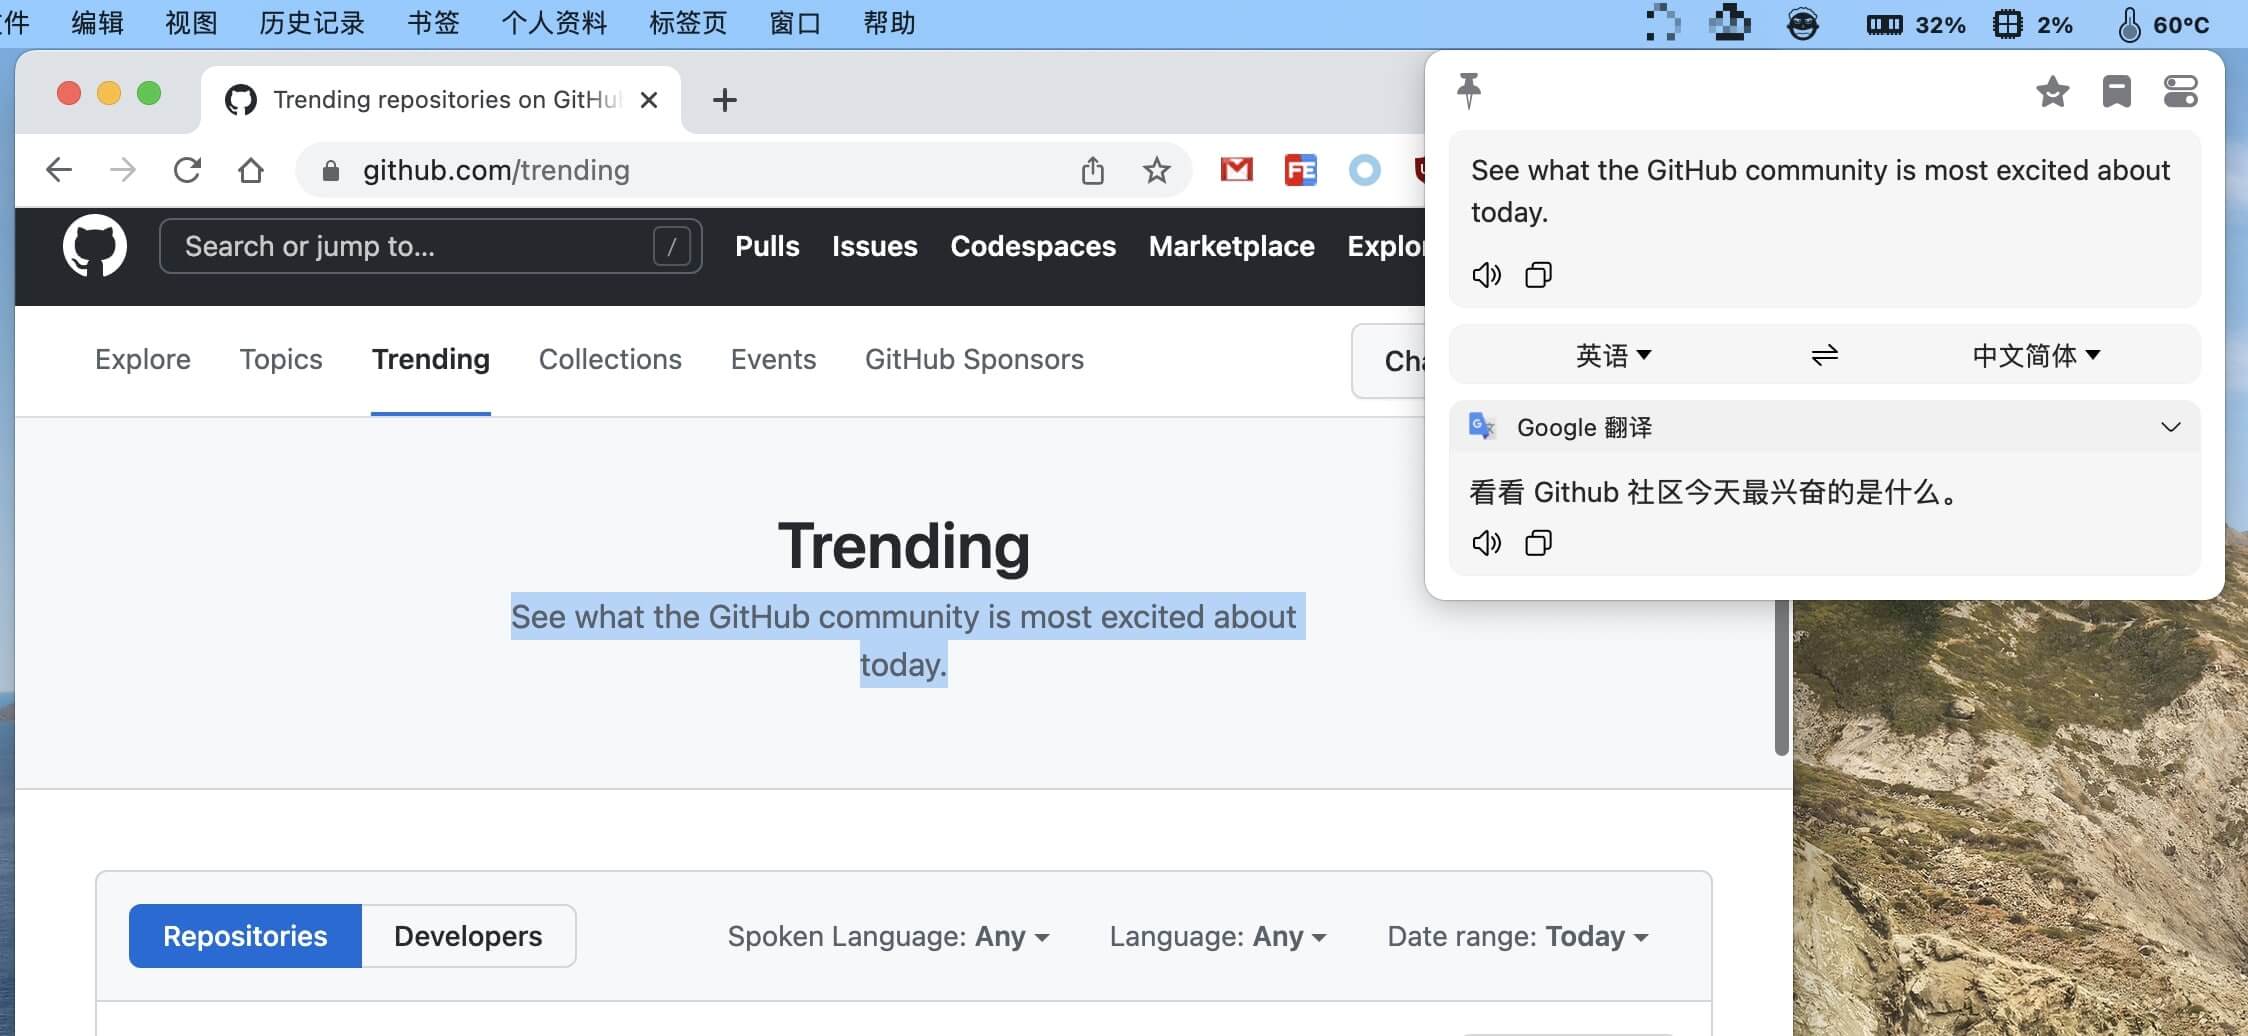Click the star favorite icon in translator

[2052, 92]
